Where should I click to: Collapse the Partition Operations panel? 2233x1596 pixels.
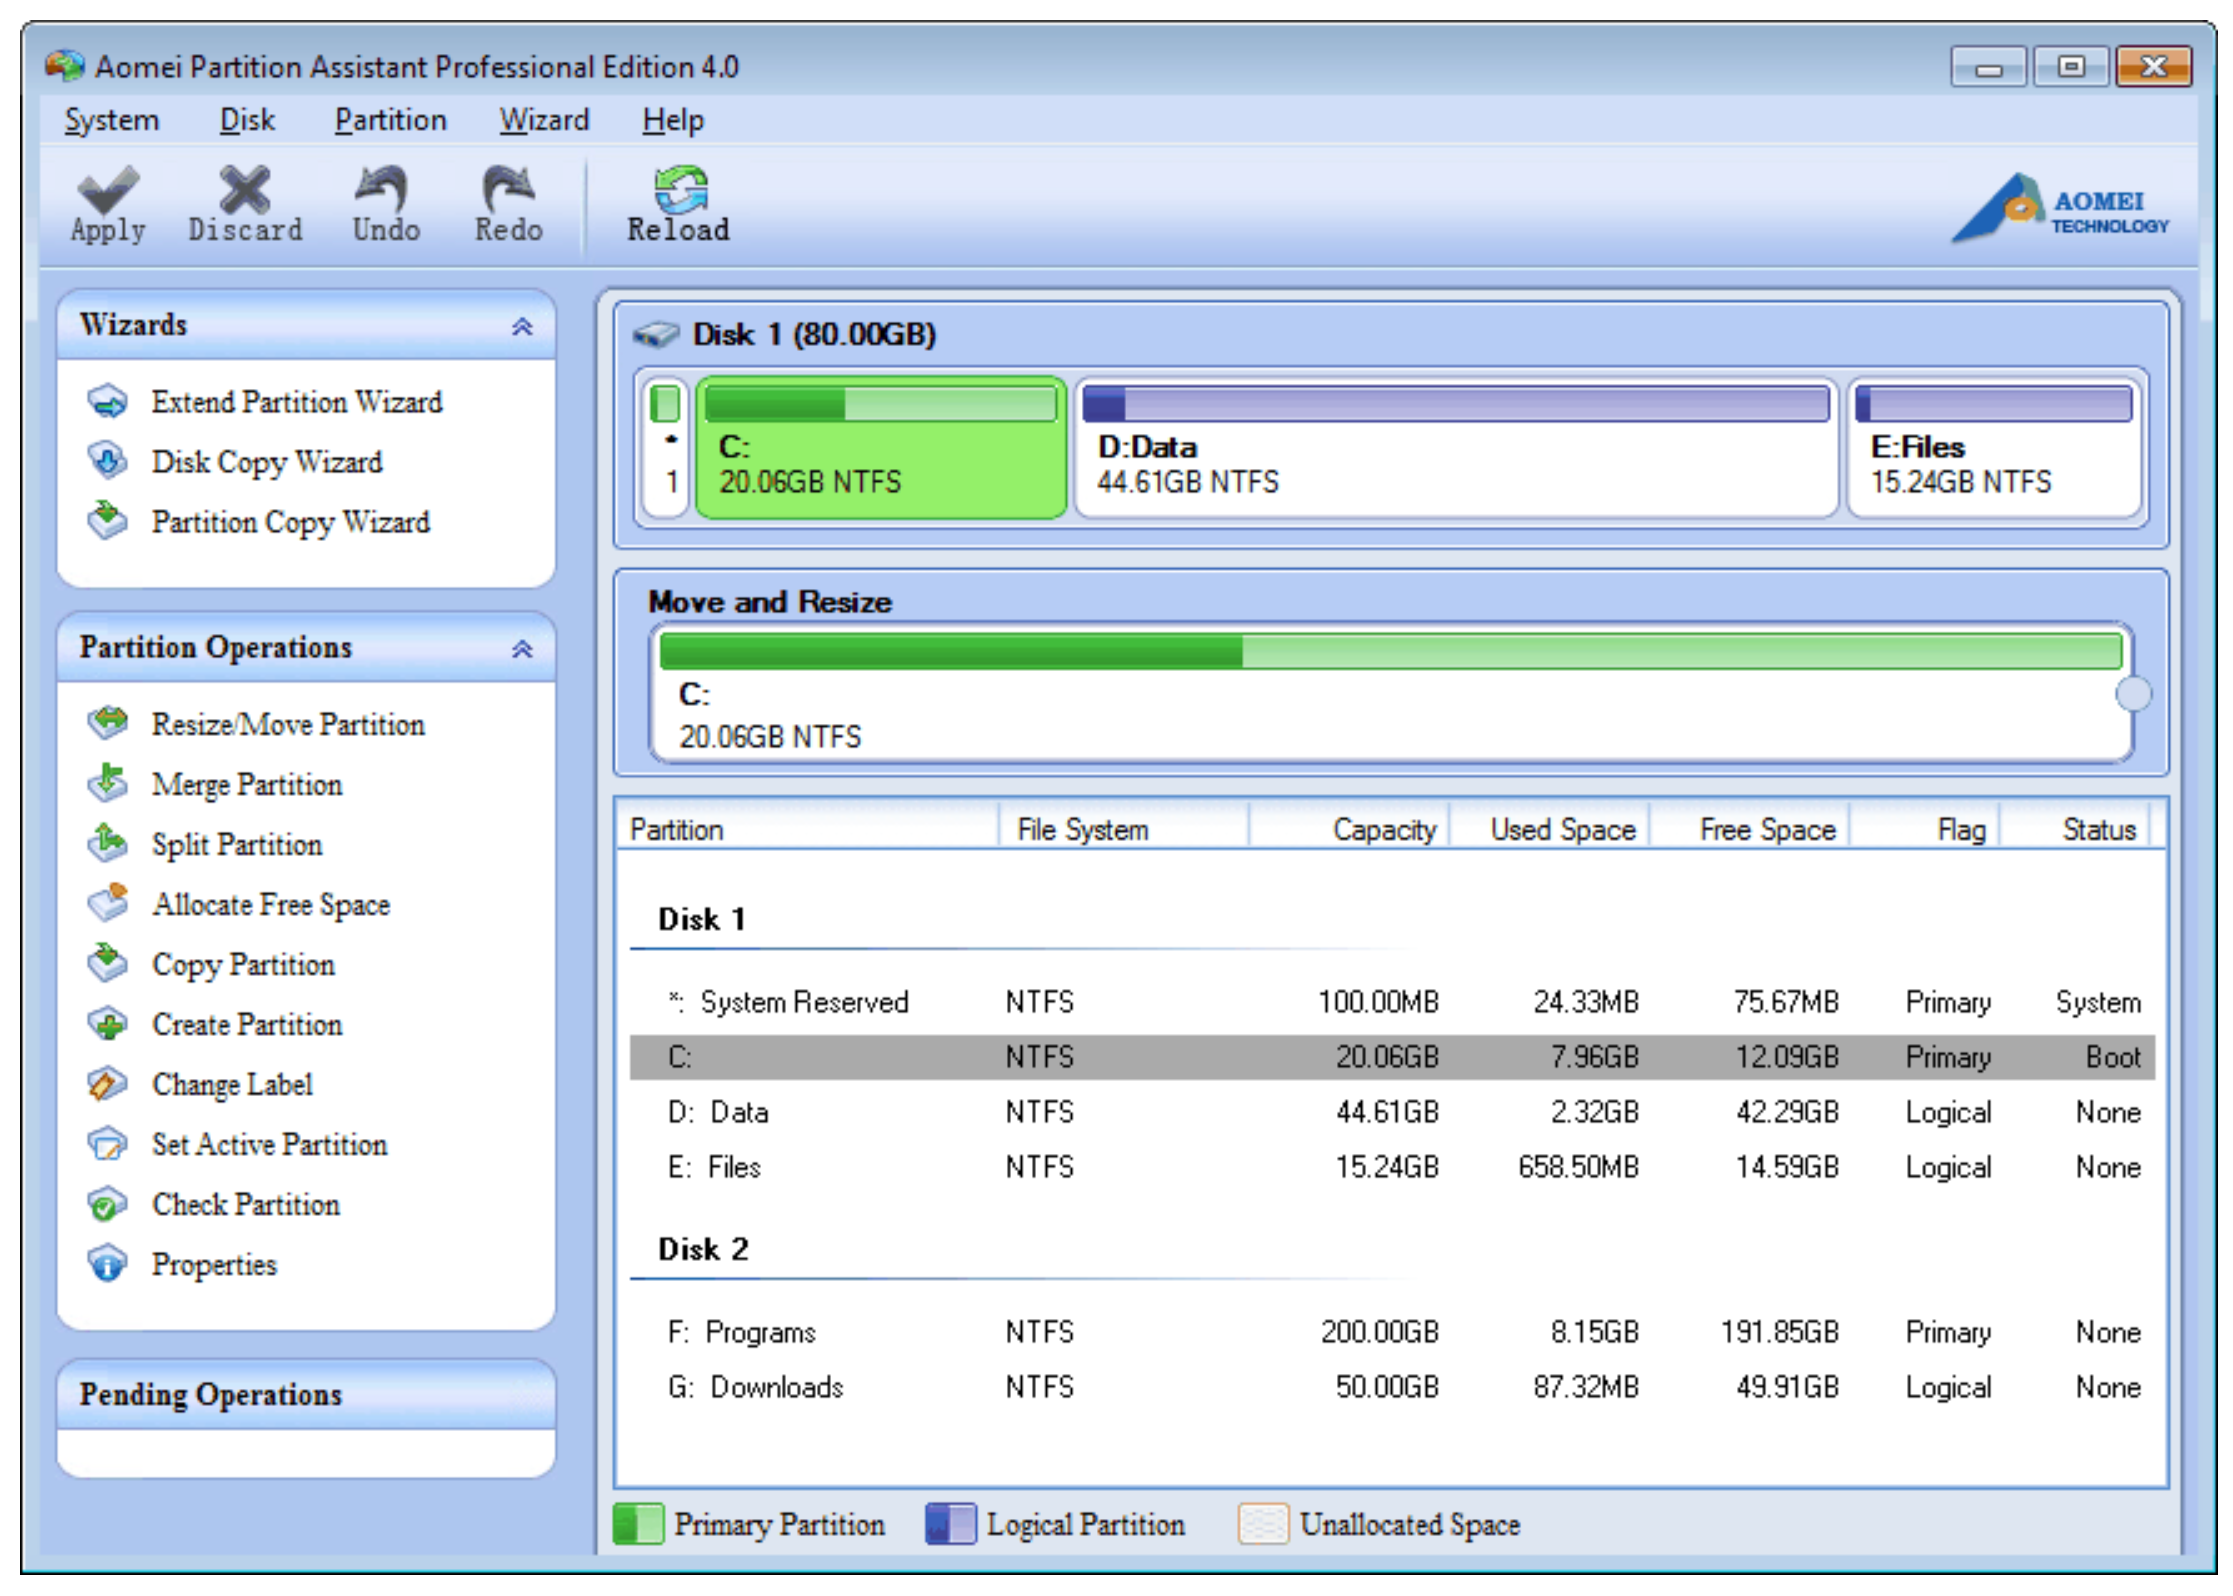521,649
